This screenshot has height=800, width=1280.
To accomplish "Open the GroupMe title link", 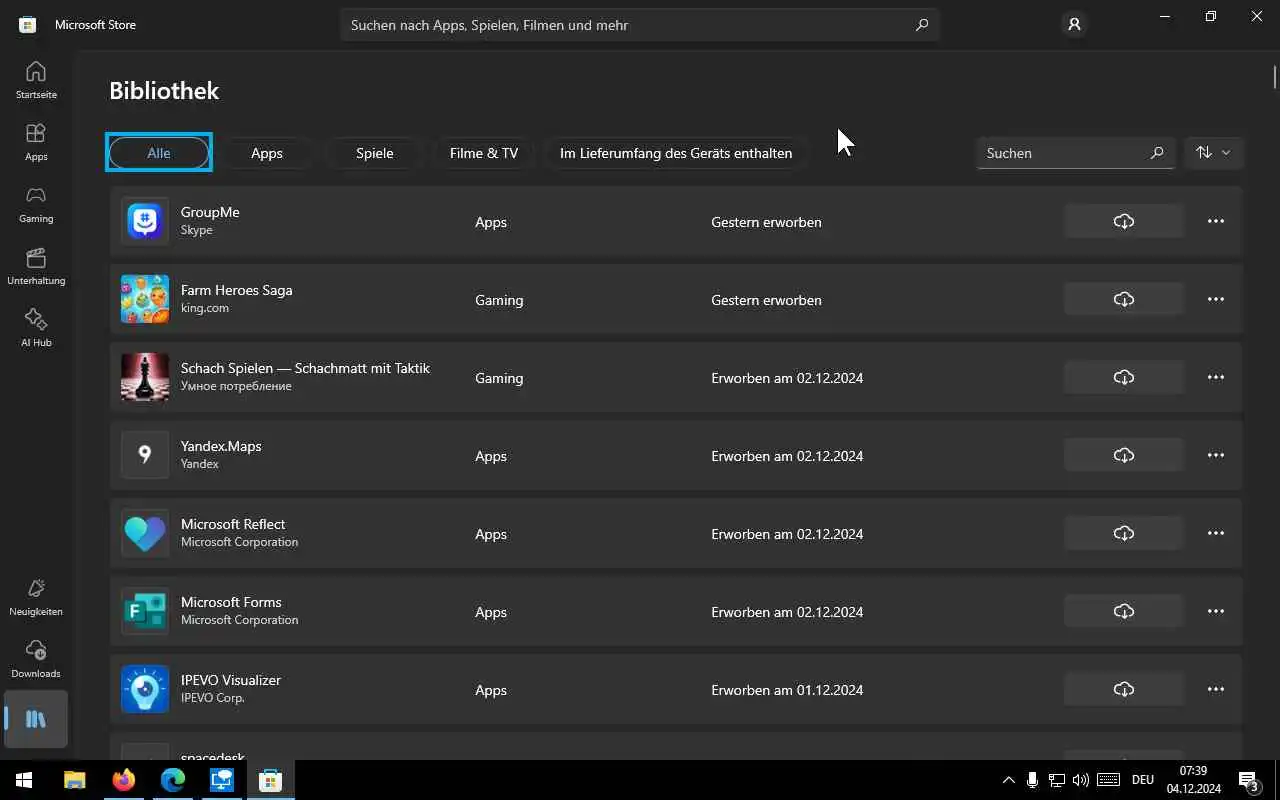I will click(x=210, y=212).
